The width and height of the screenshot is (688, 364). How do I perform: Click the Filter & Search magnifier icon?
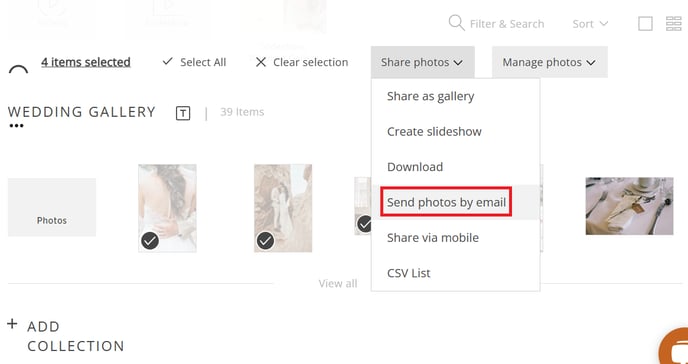[456, 23]
